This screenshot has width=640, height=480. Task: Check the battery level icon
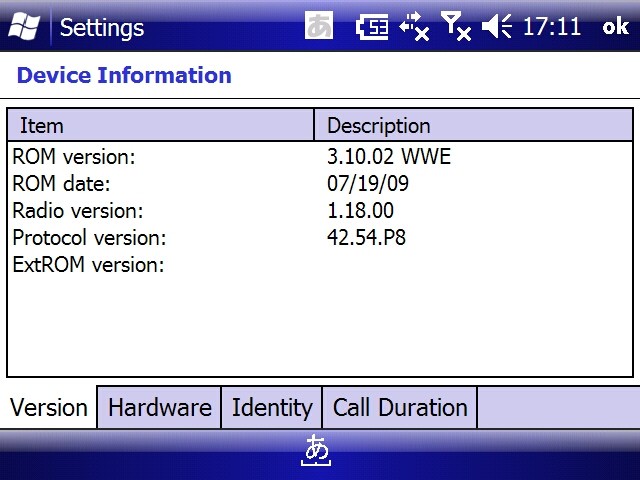pos(372,27)
